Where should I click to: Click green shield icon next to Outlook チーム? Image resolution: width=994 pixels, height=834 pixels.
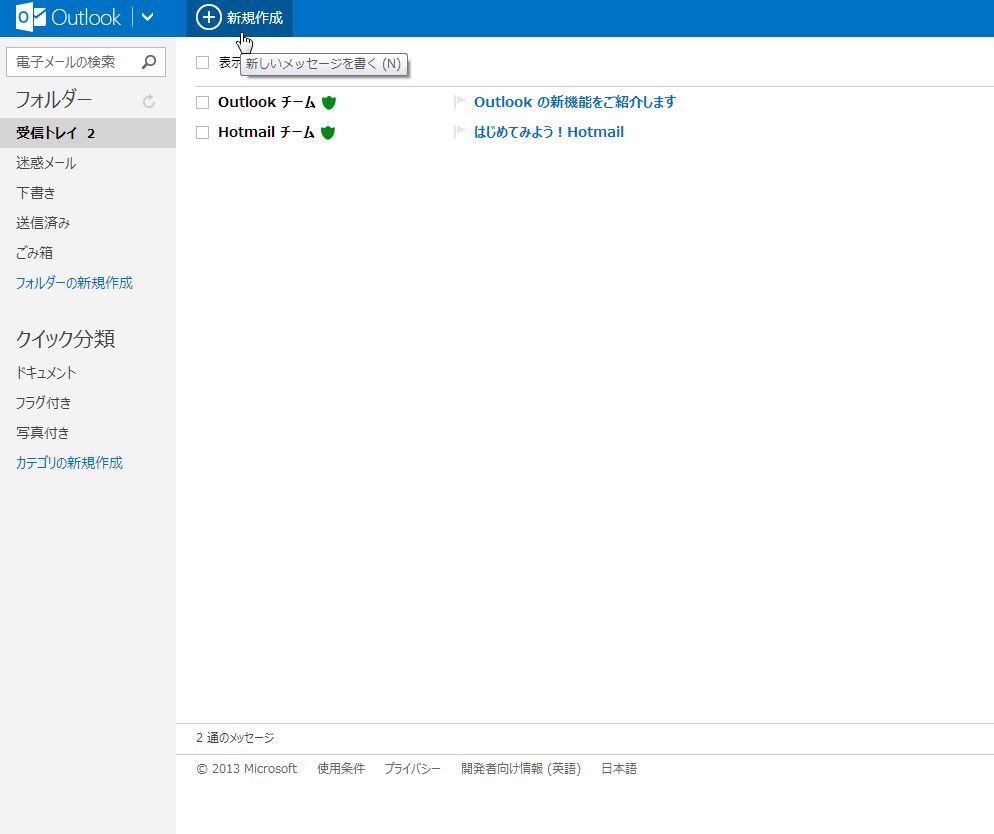click(x=328, y=103)
